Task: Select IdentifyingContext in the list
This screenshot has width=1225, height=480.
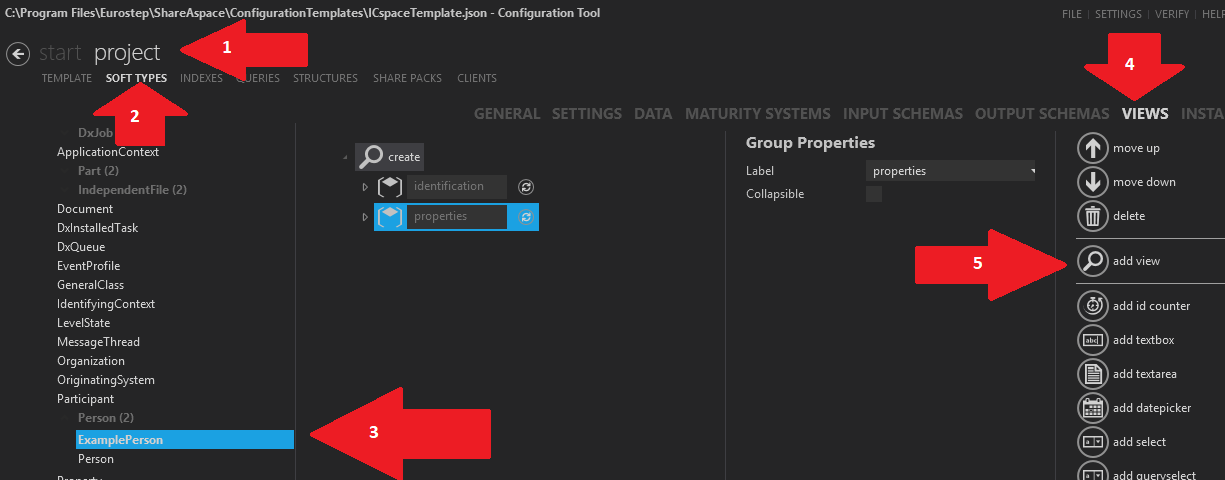Action: tap(106, 304)
